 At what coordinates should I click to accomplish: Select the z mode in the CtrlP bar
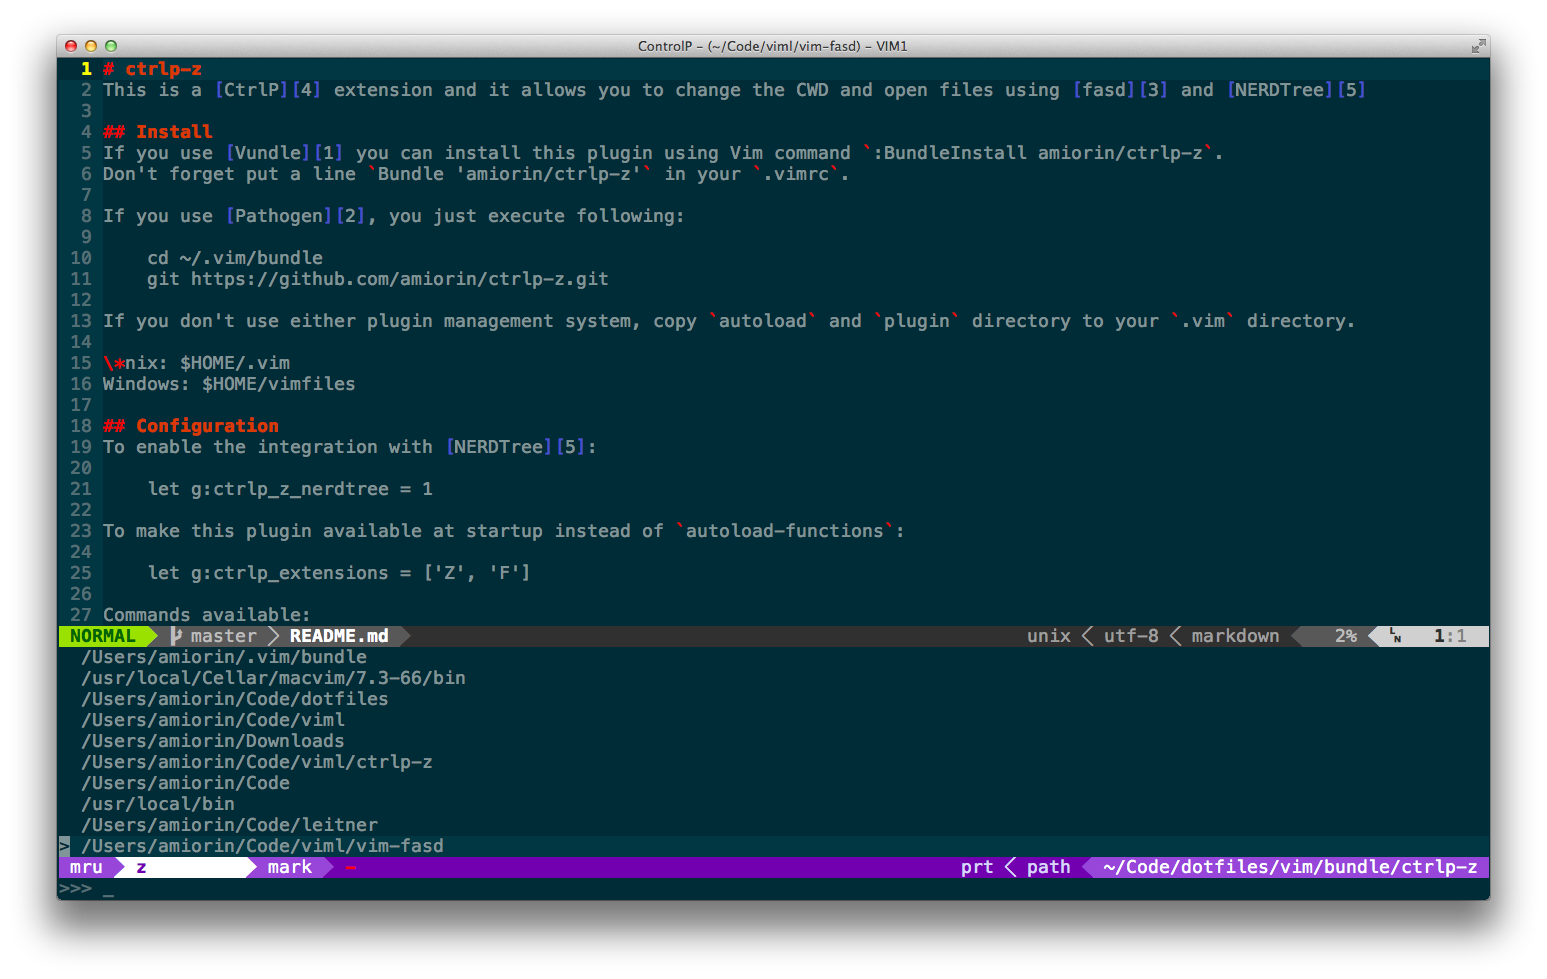[x=141, y=867]
